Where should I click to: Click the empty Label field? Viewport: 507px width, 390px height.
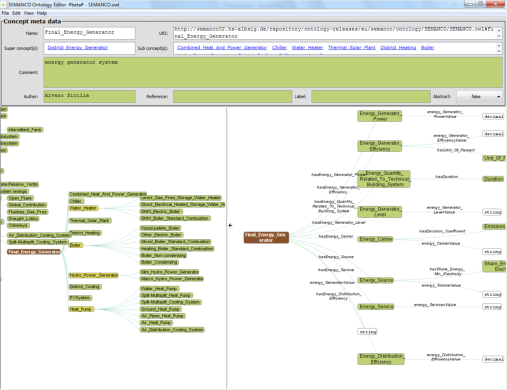coord(371,96)
